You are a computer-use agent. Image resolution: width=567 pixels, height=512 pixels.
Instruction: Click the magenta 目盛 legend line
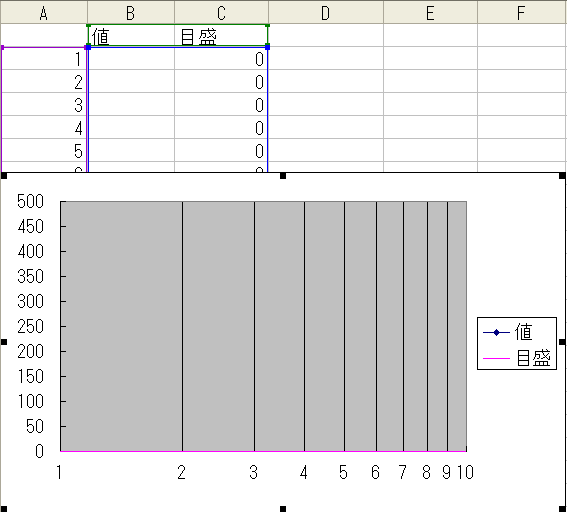tap(496, 358)
